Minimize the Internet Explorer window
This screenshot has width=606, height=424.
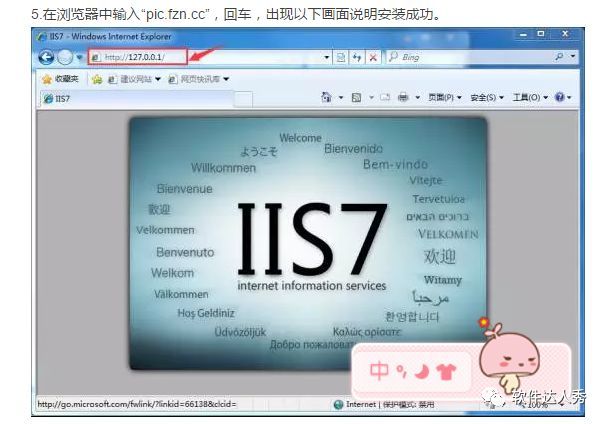pos(523,35)
